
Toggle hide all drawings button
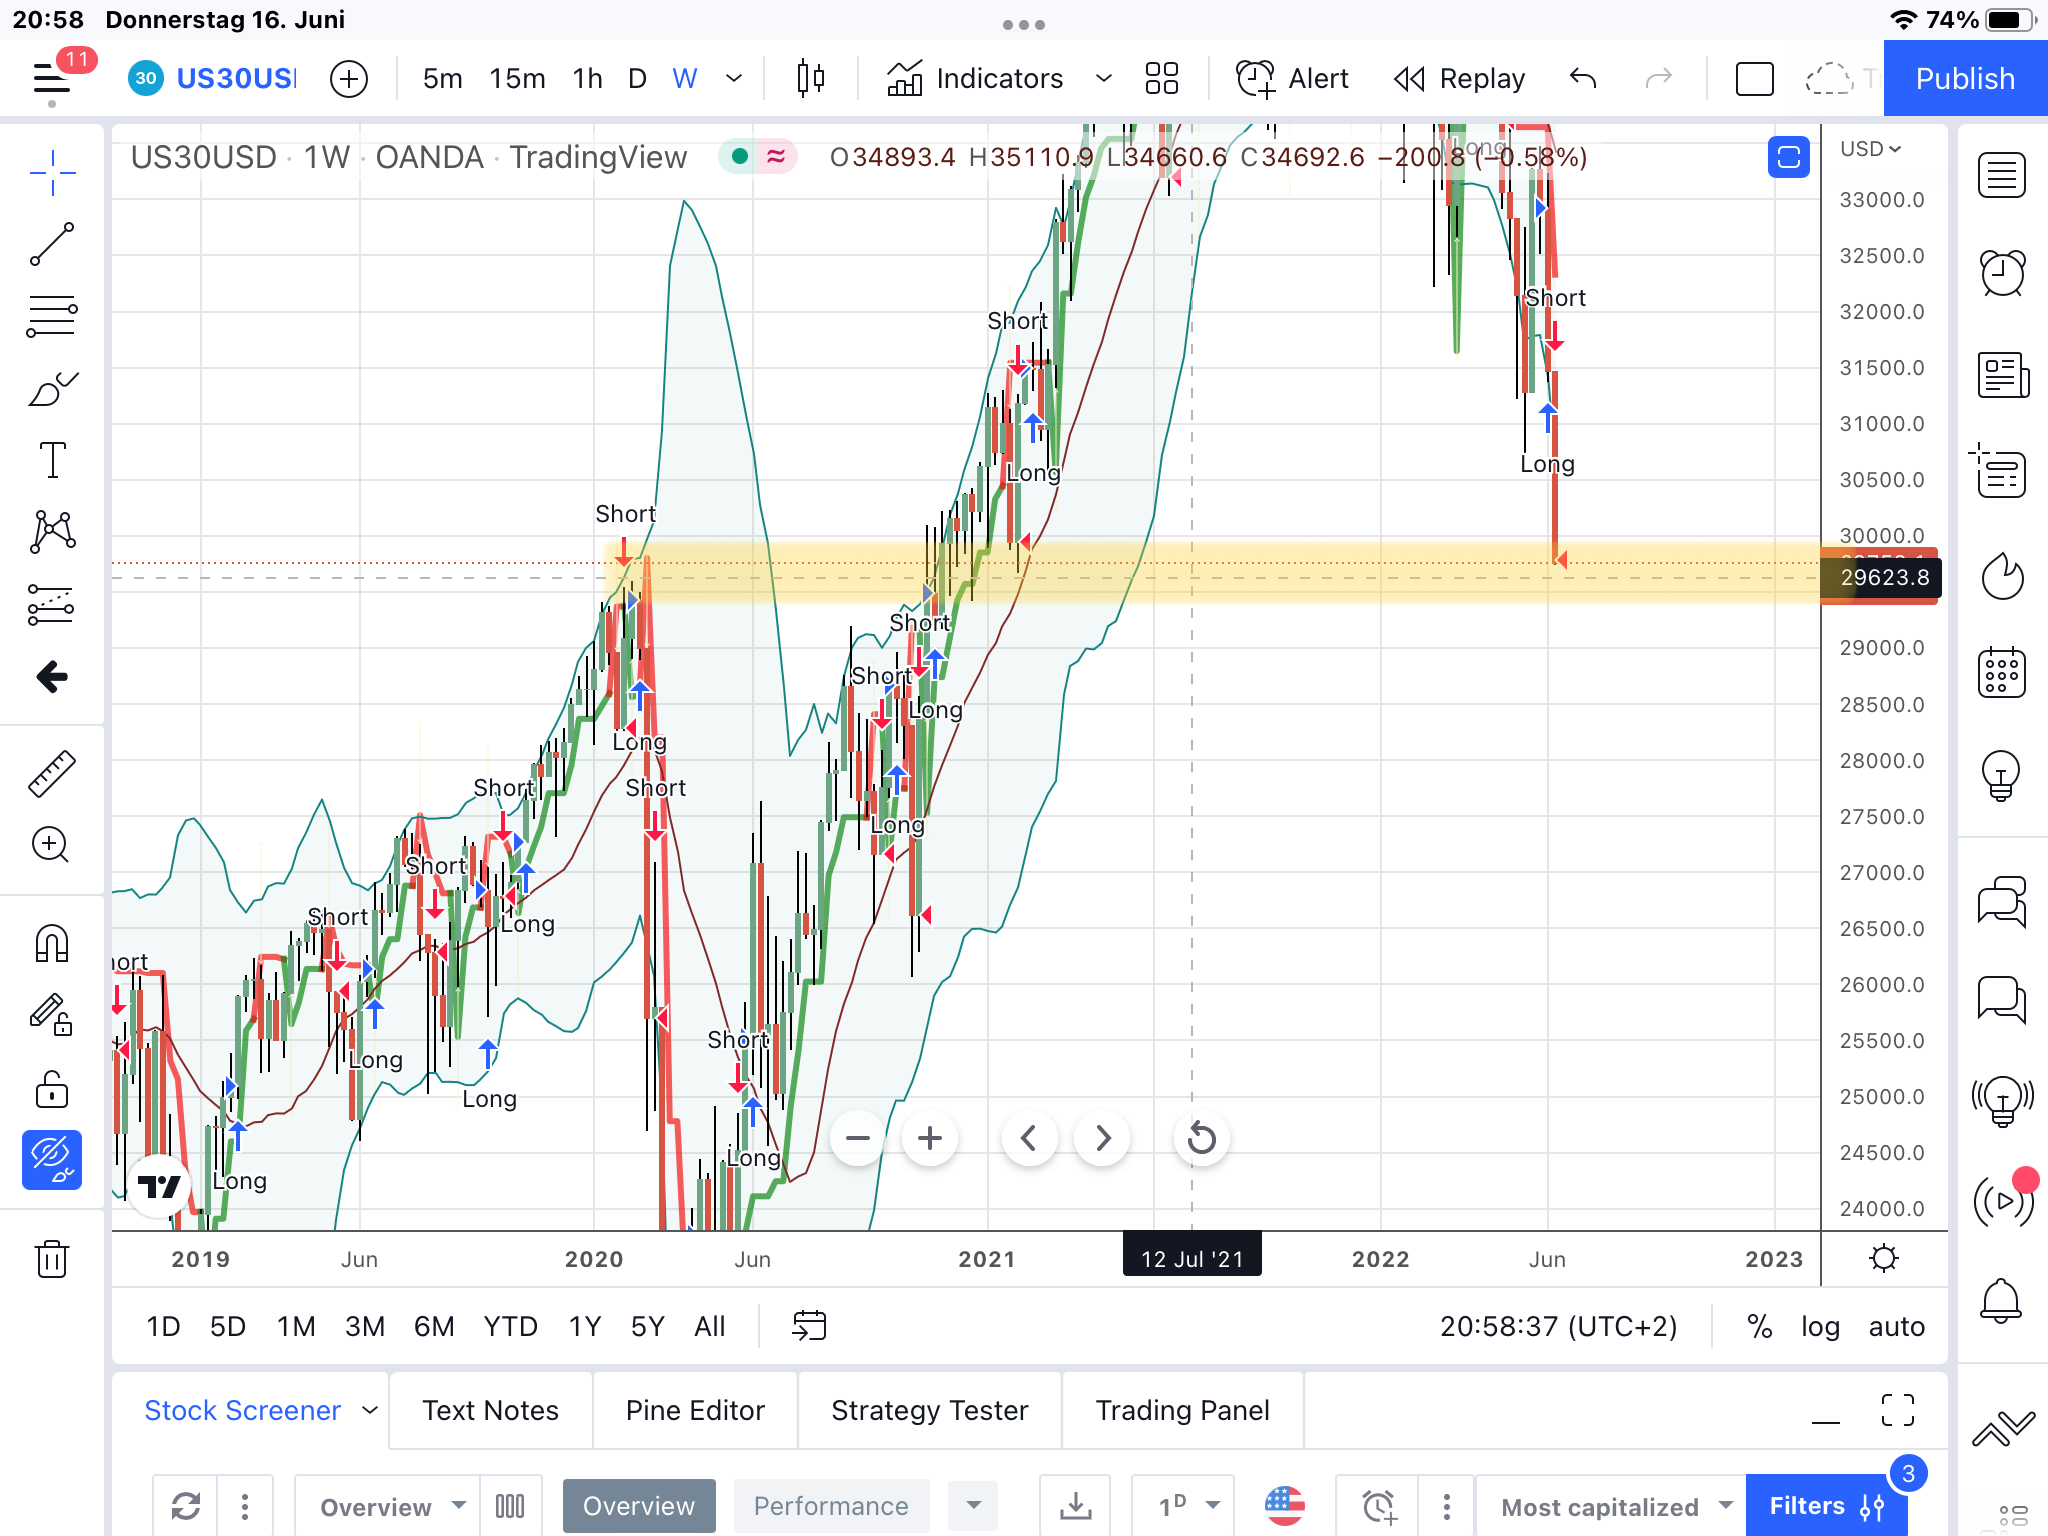pos(52,1160)
